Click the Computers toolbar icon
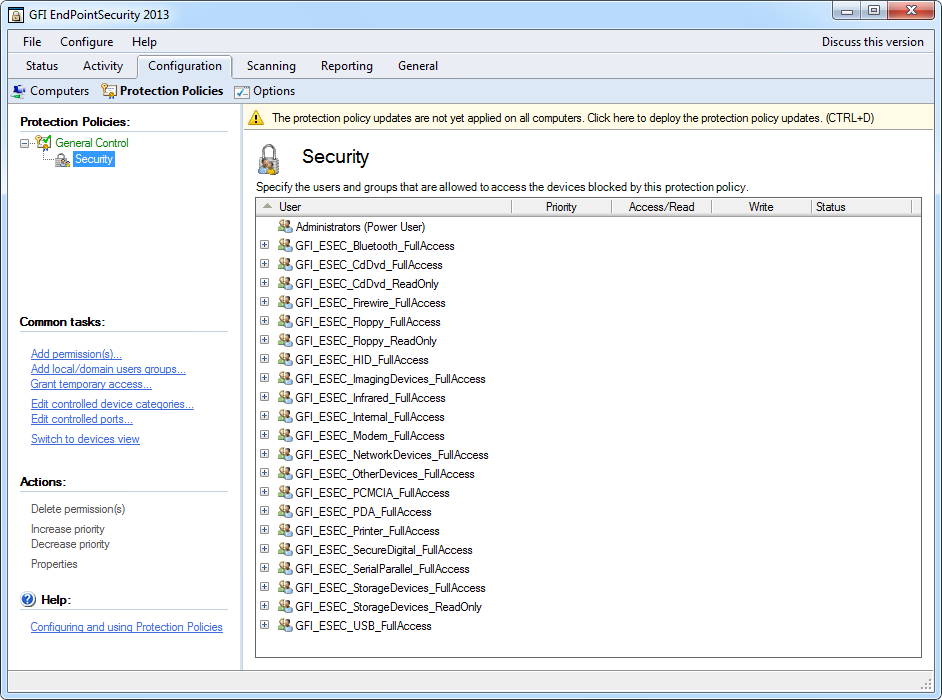 point(19,91)
